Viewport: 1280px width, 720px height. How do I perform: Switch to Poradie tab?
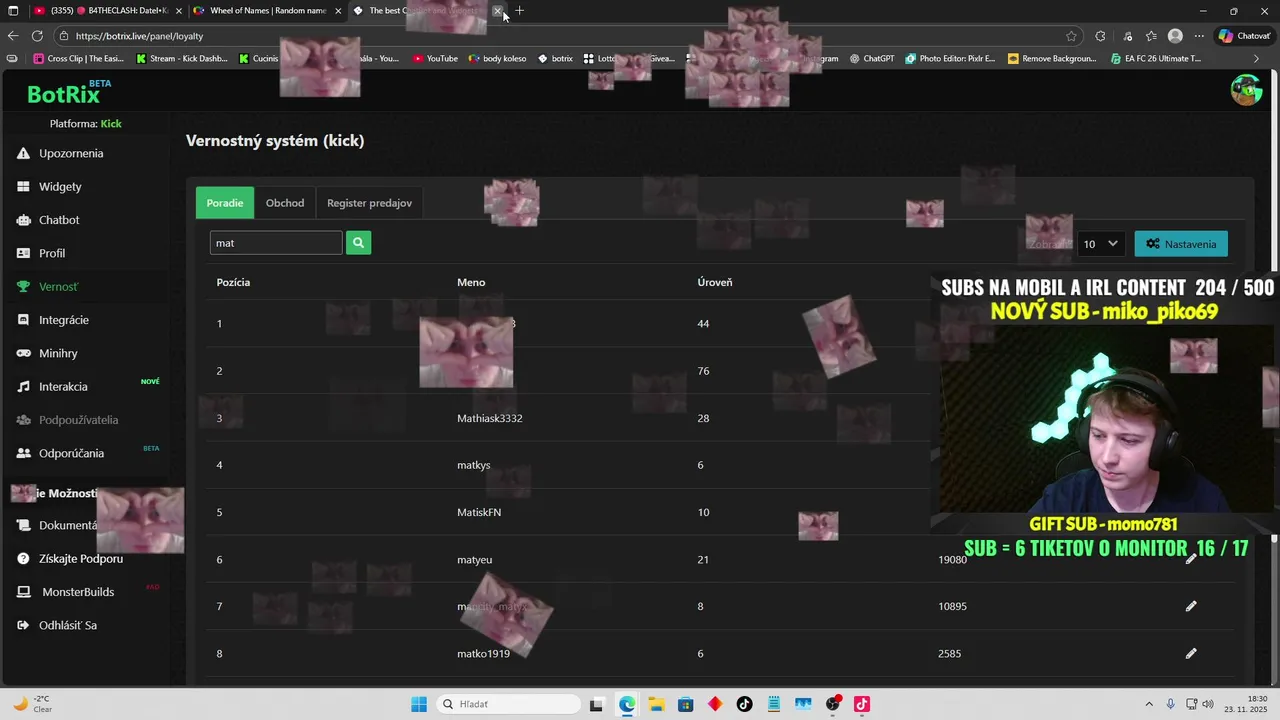coord(225,203)
